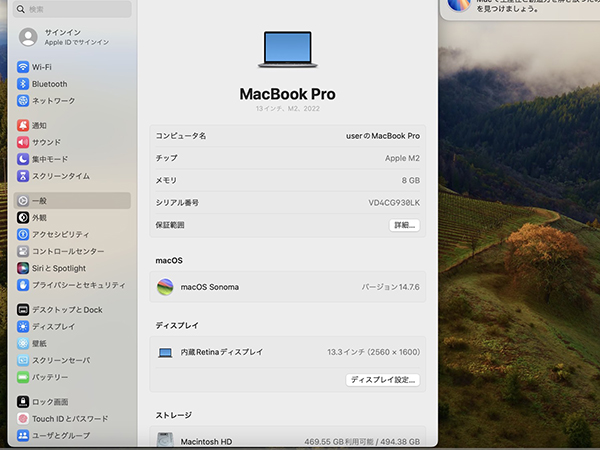Click the 詳細... warranty button
Screen dimensions: 600x450
(x=404, y=225)
